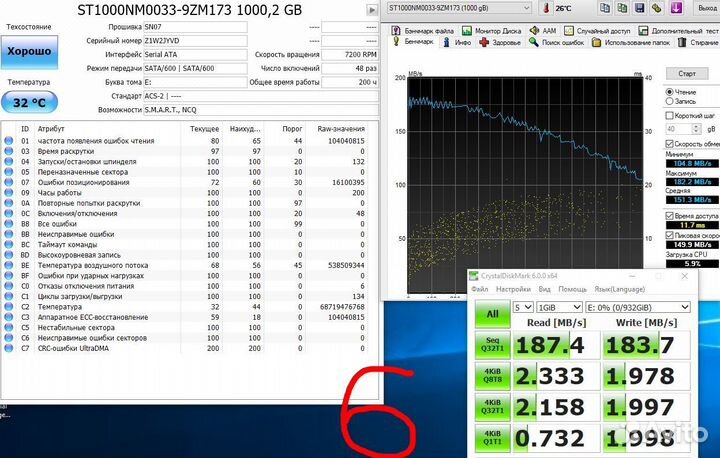Viewport: 720px width, 458px height.
Task: Click the 32 °C temperature indicator
Action: (x=29, y=102)
